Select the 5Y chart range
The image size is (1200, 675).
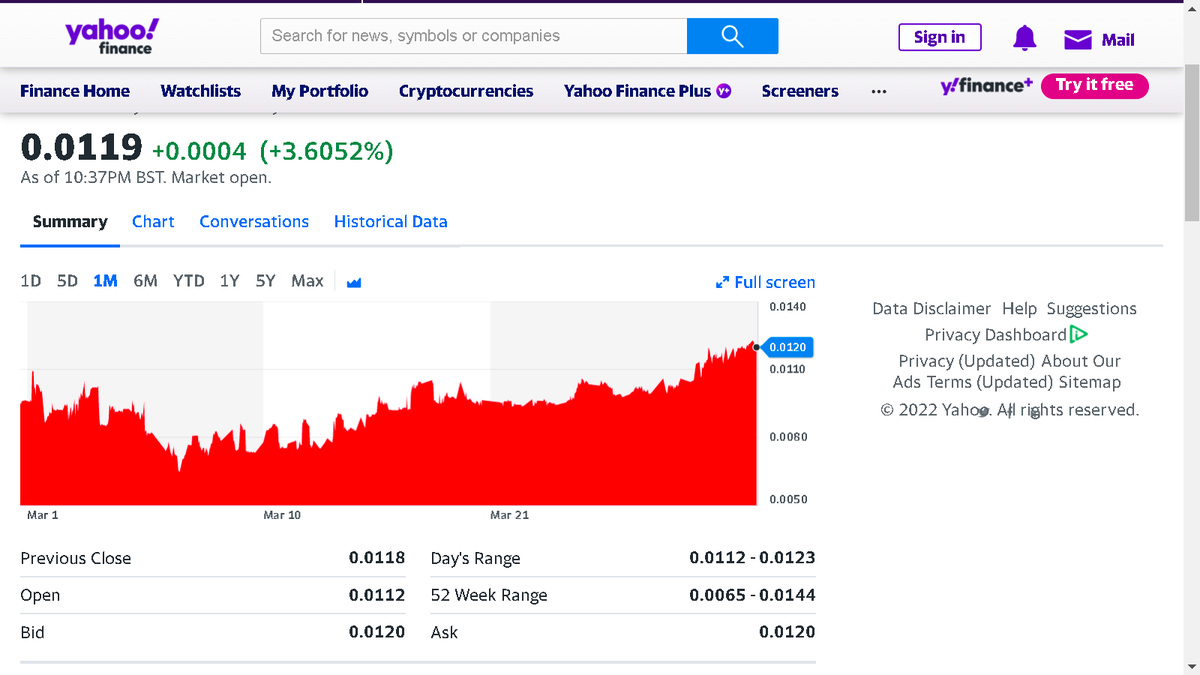point(265,281)
